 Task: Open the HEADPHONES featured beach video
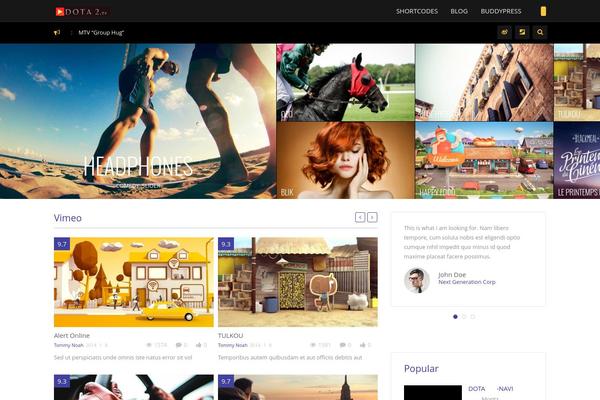pos(138,121)
